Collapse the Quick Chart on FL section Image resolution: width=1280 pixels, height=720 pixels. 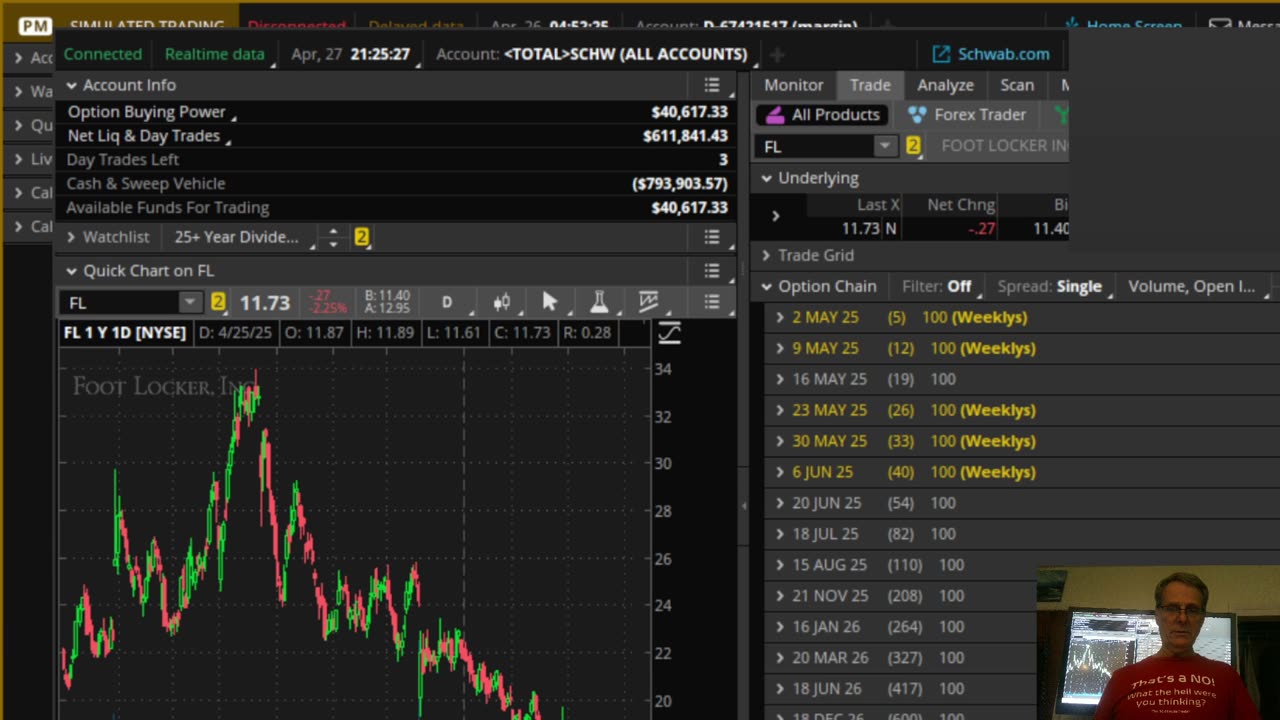[71, 271]
